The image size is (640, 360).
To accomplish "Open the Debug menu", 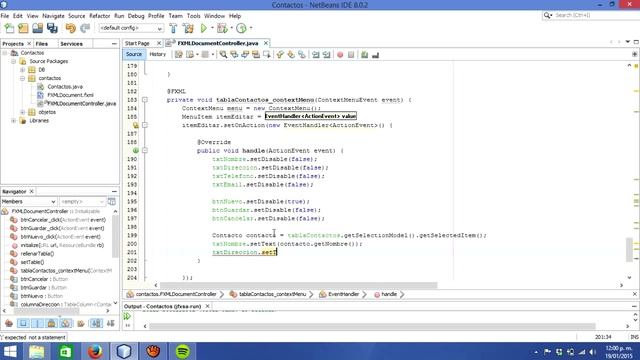I will (136, 16).
